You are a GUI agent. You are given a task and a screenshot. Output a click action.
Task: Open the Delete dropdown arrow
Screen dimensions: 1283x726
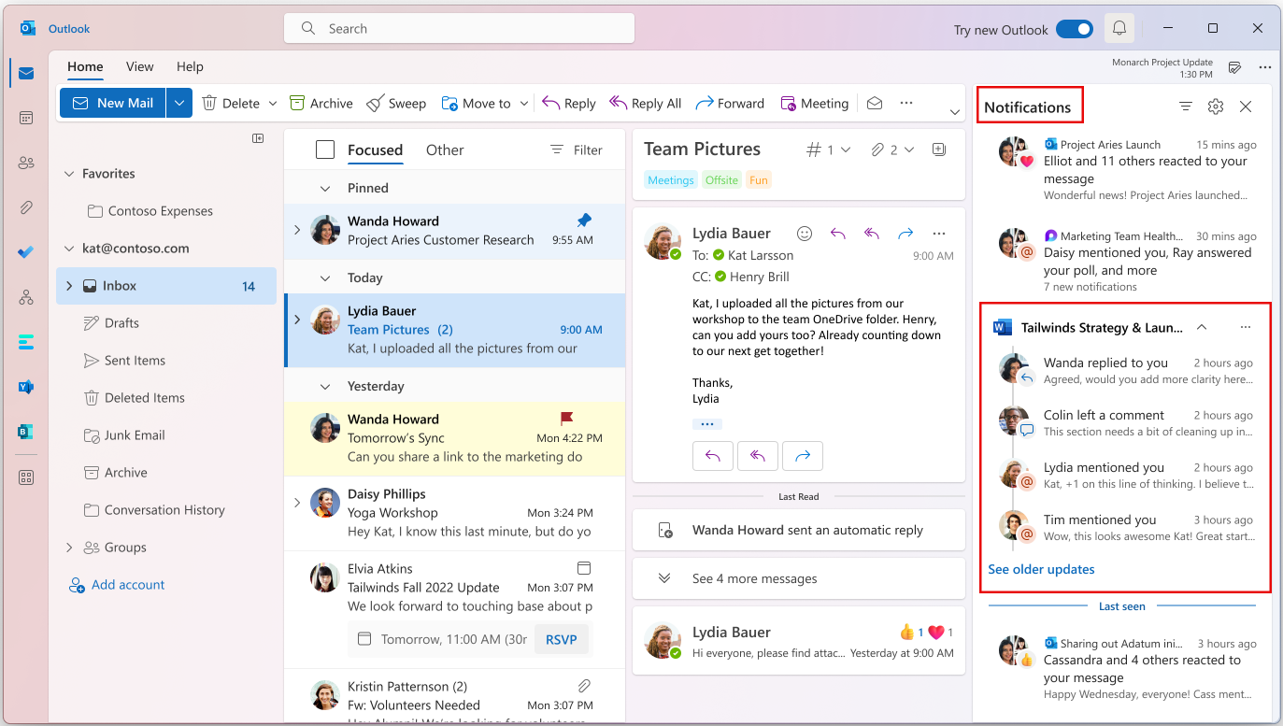tap(271, 104)
